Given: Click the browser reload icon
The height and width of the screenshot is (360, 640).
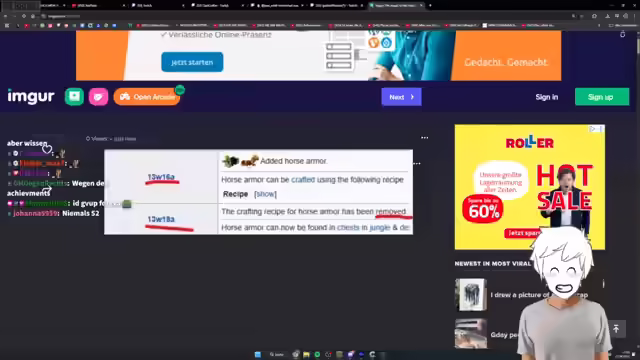Looking at the screenshot, I should (x=24, y=16).
